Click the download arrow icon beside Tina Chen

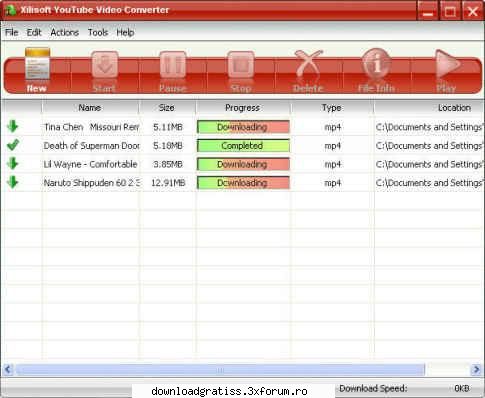point(13,126)
